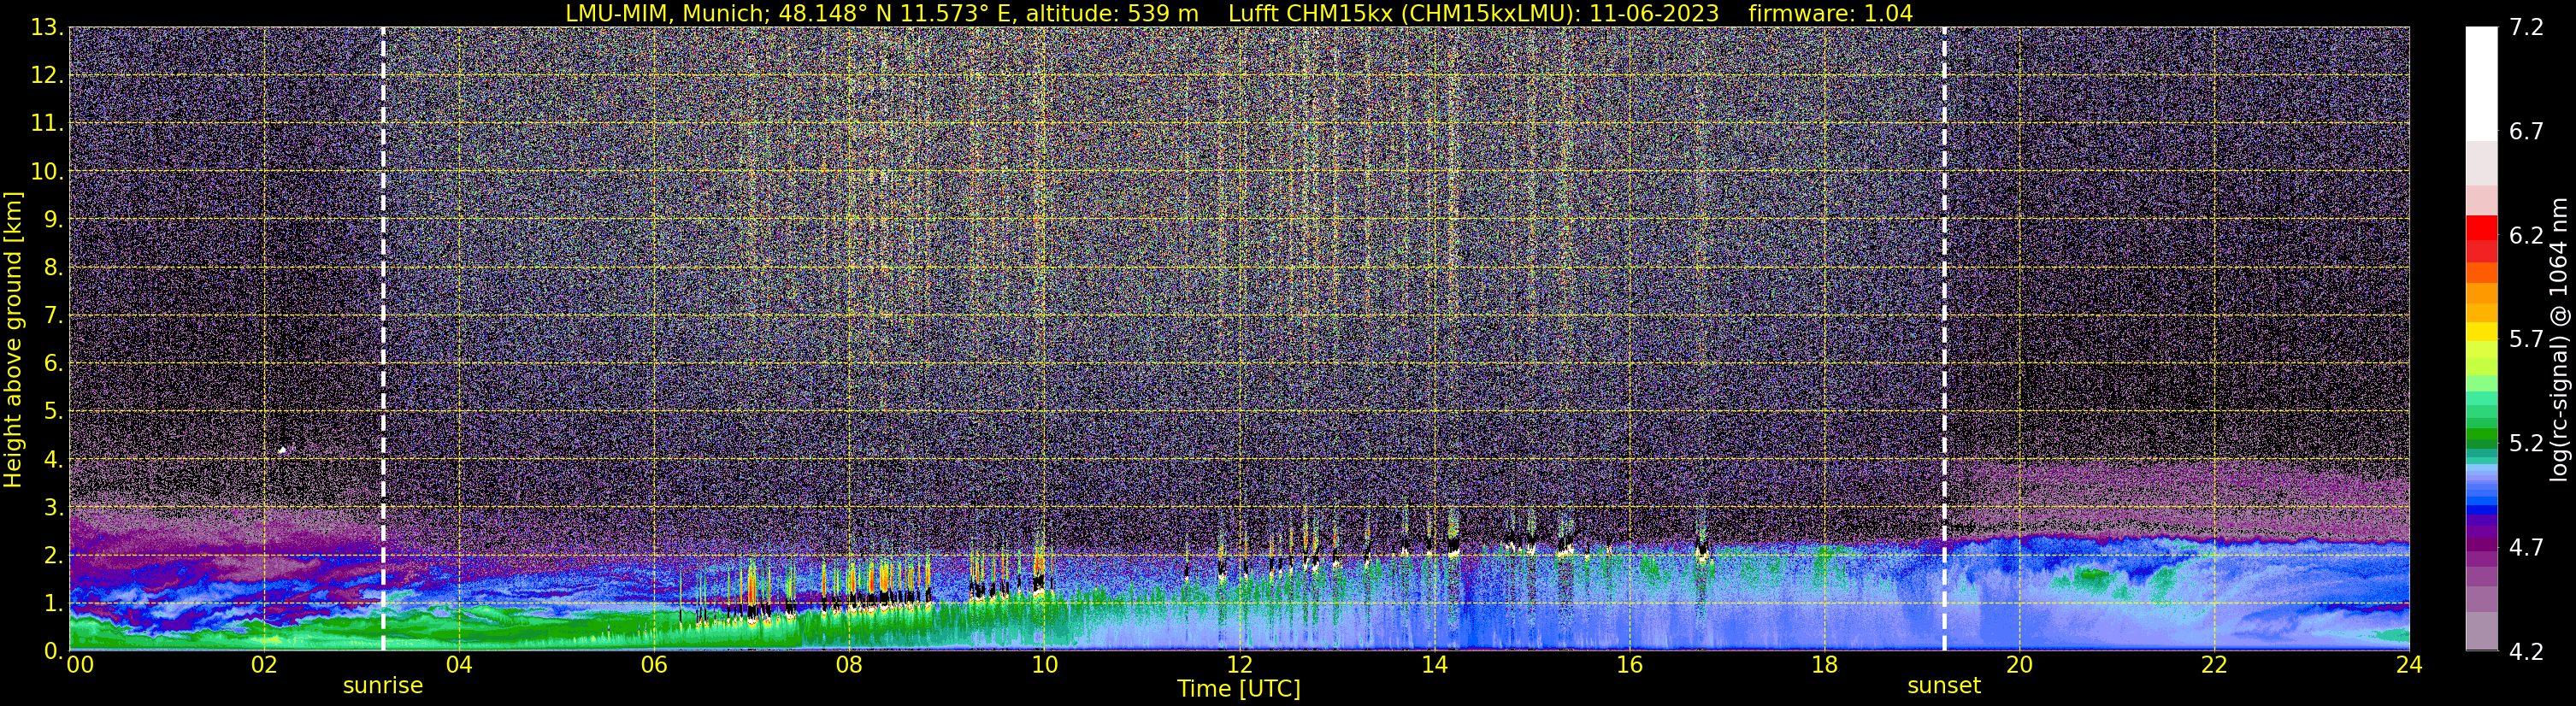Click the '6.7' colorbar value label
Viewport: 2576px width, 706px height.
pos(2526,131)
